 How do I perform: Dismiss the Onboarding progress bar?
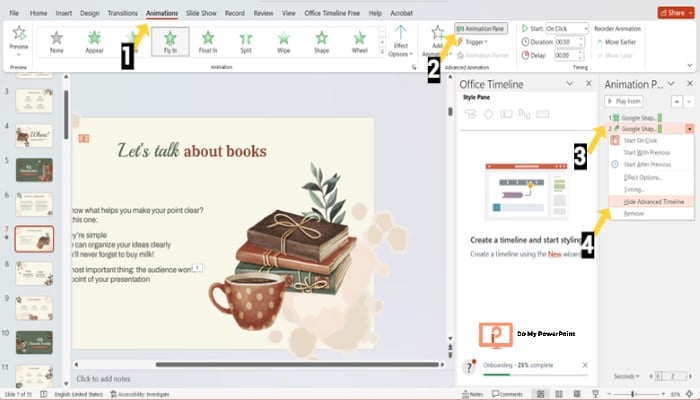coord(585,365)
